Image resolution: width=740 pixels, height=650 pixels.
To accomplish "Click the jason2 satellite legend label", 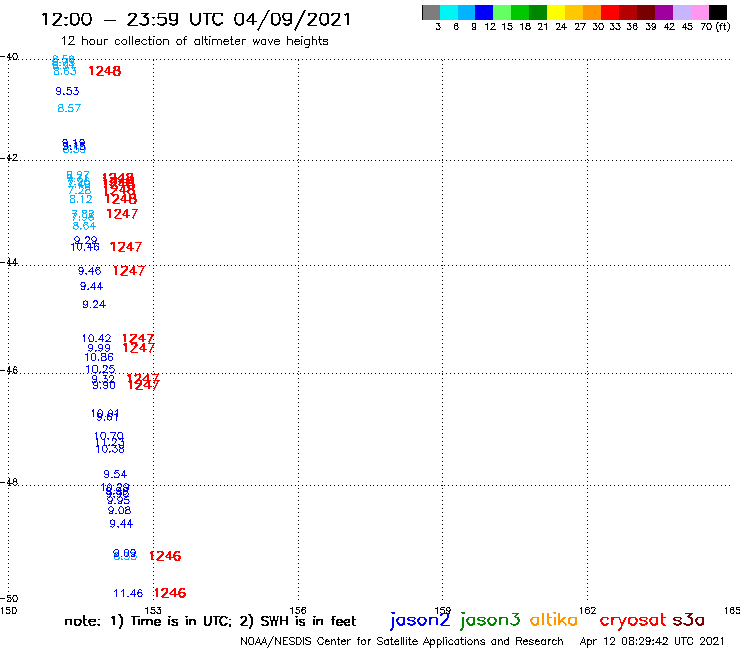I will click(x=420, y=620).
